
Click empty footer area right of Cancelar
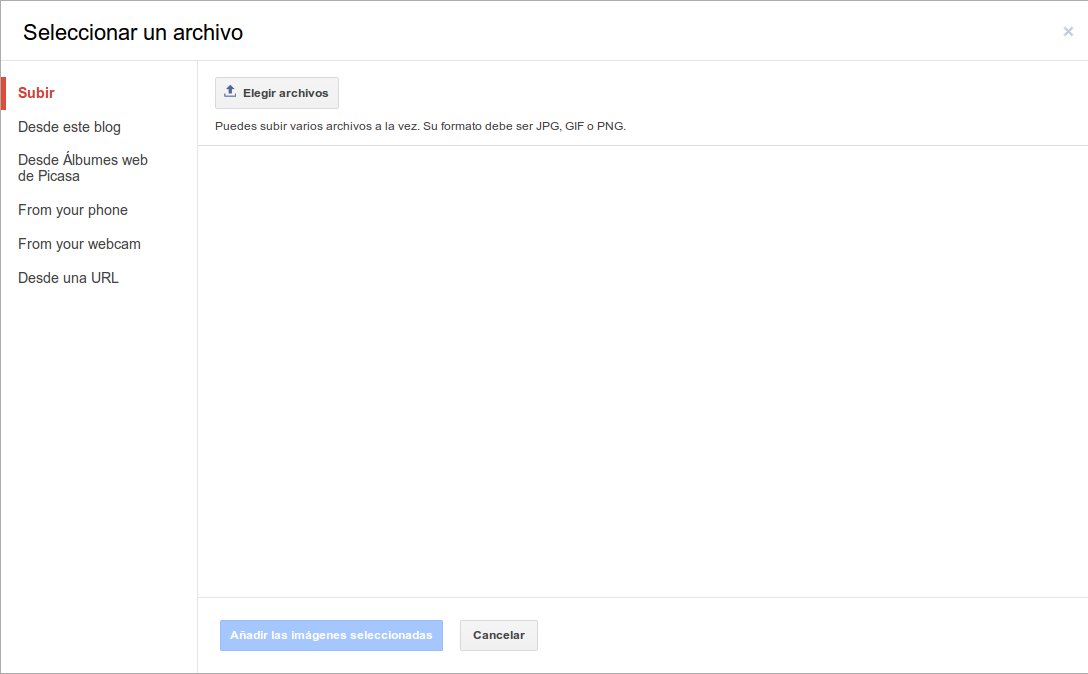click(800, 635)
